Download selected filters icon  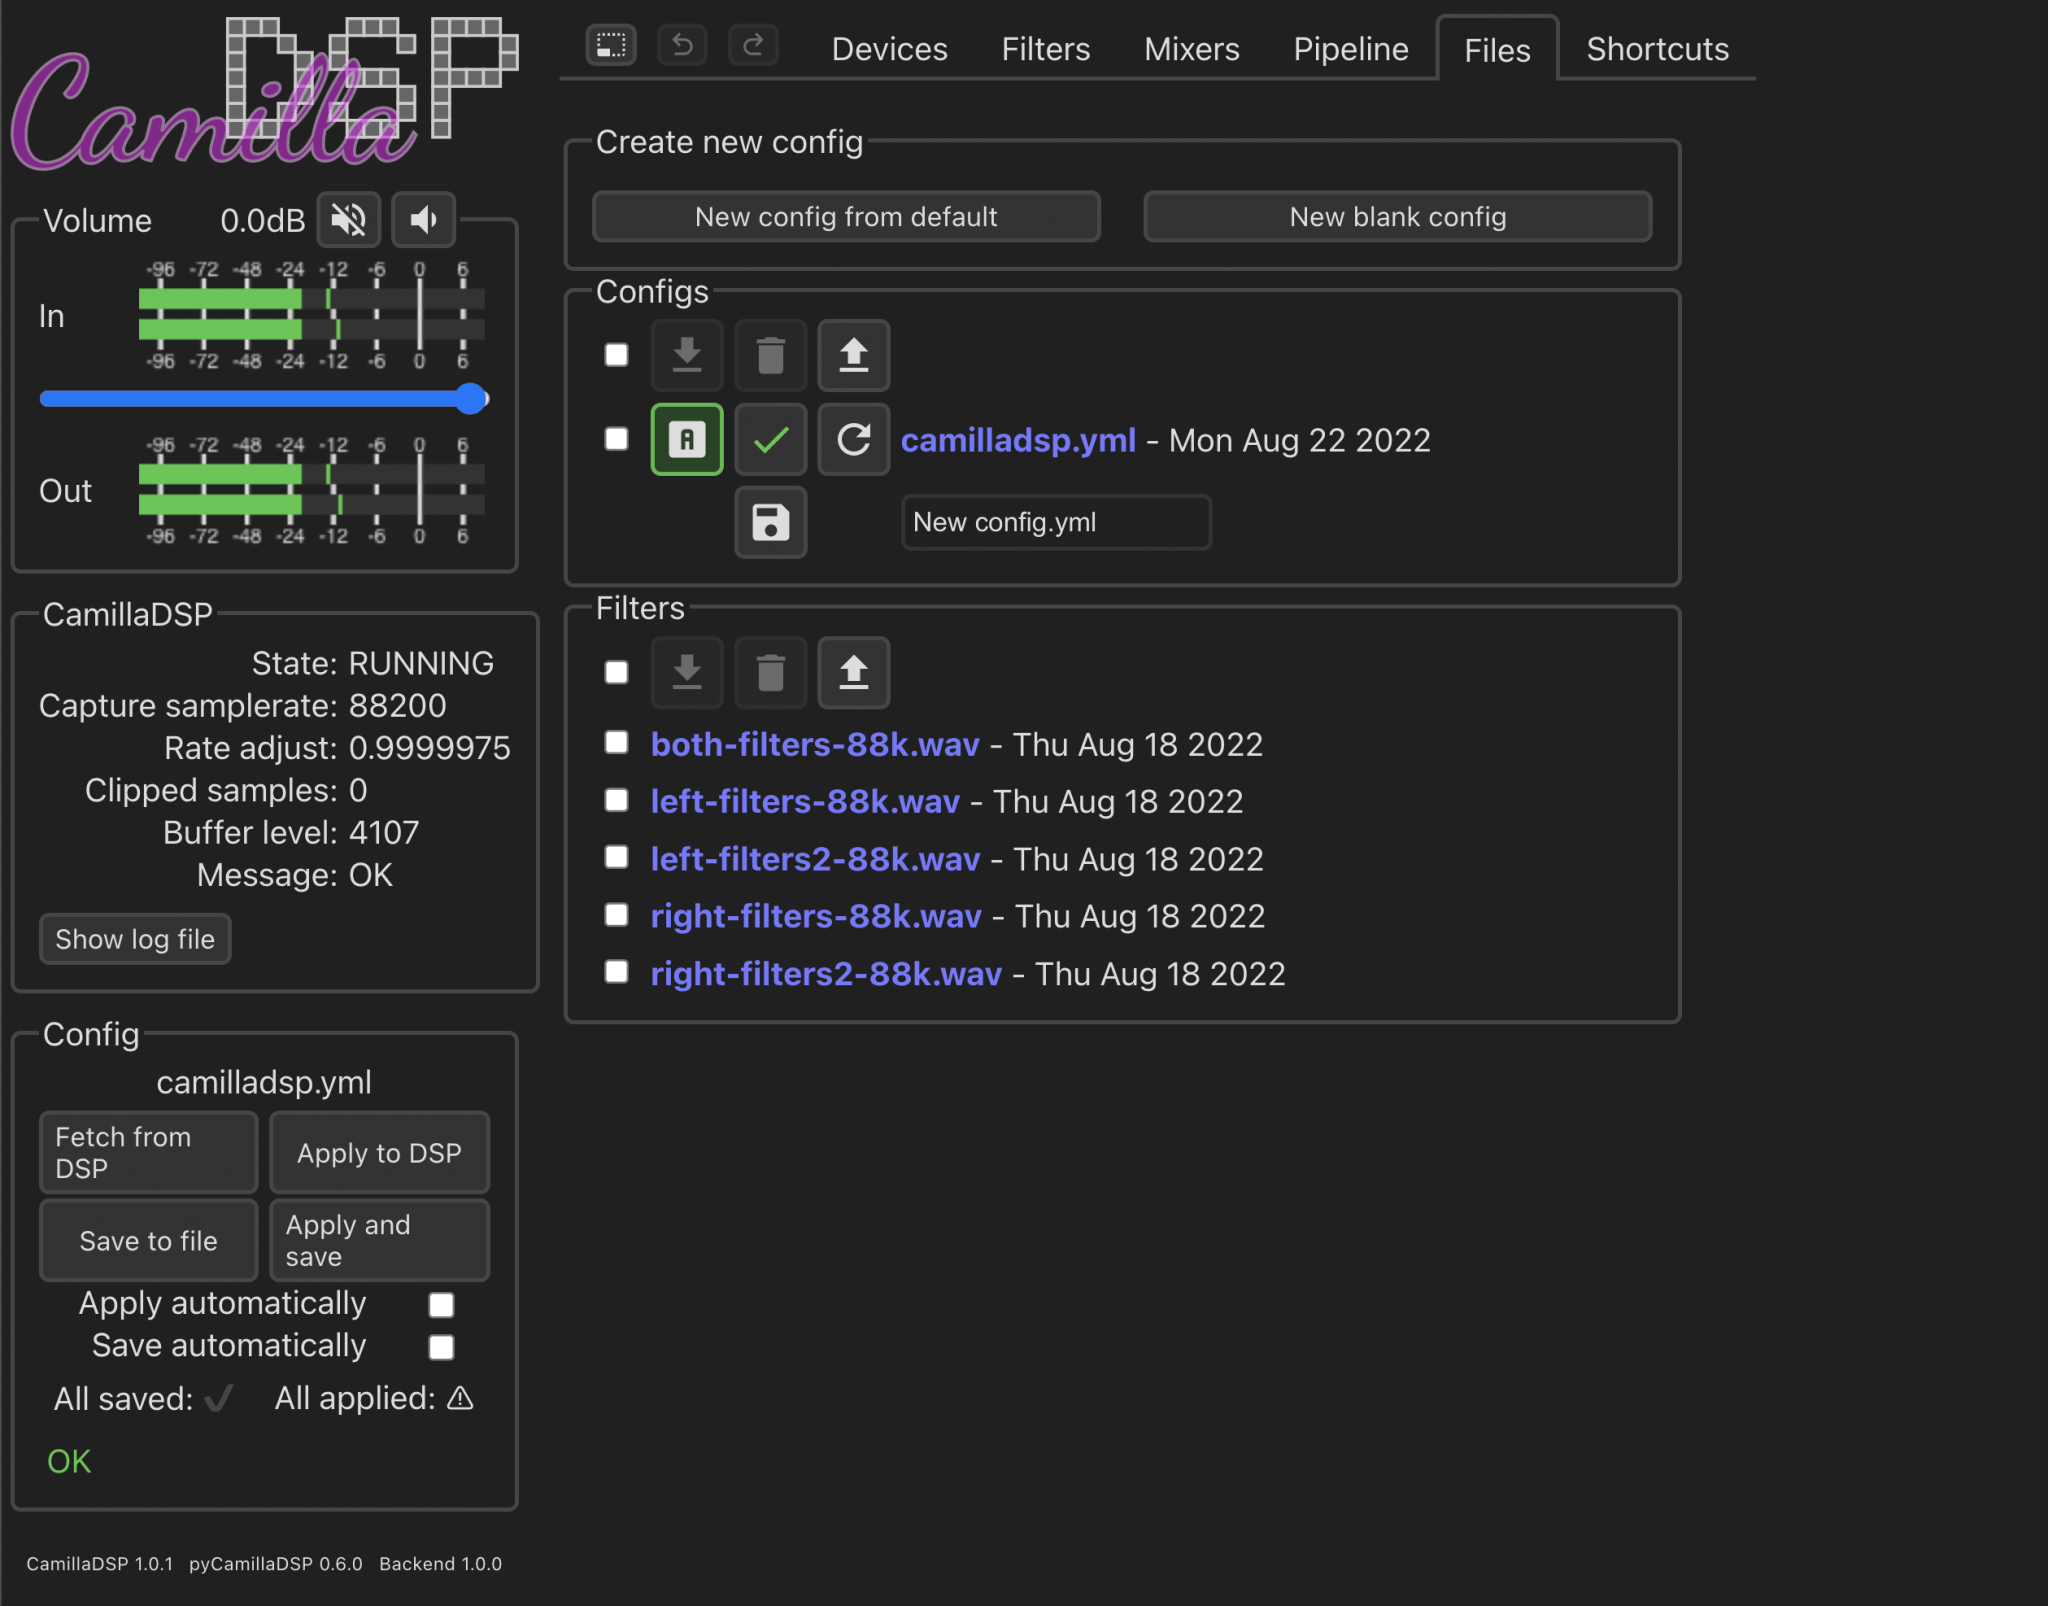coord(687,672)
